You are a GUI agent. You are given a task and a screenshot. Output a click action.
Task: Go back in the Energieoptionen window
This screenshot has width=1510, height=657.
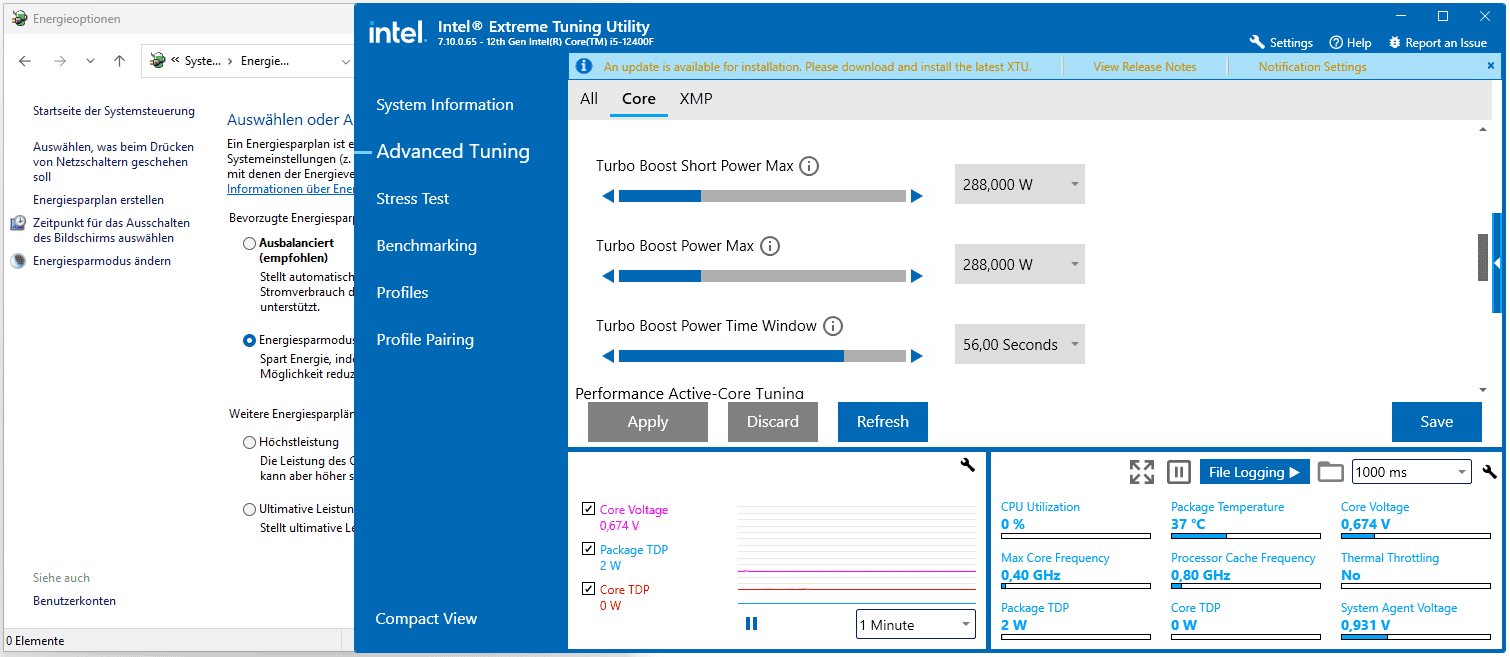pyautogui.click(x=25, y=61)
